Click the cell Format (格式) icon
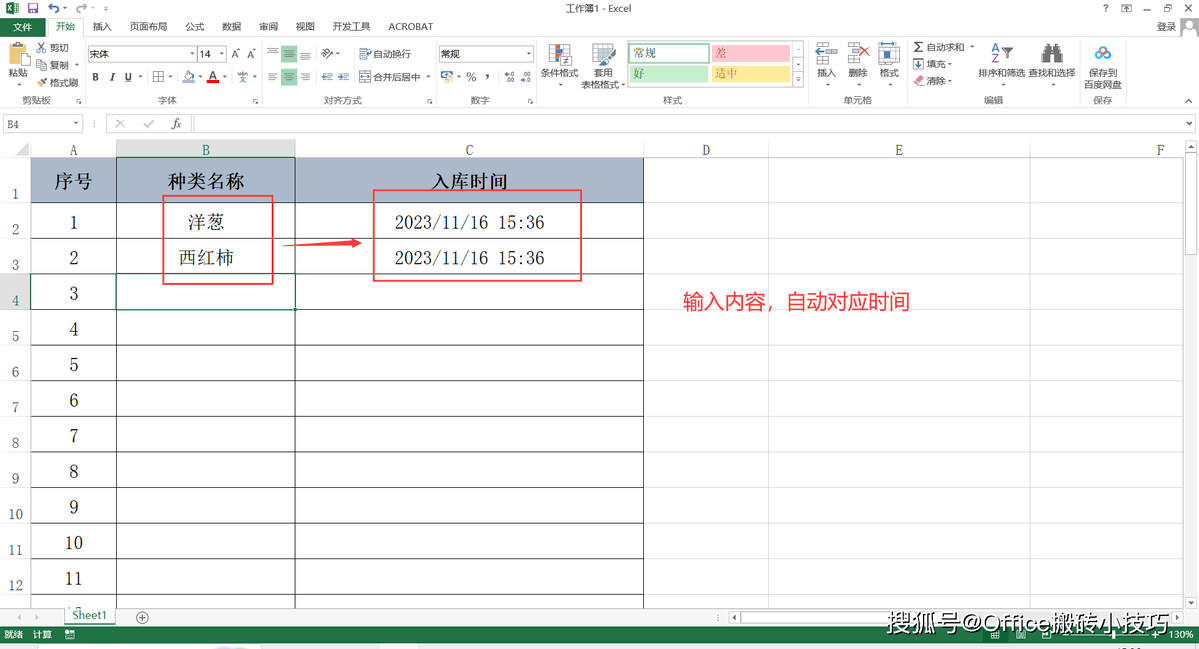This screenshot has height=649, width=1199. tap(889, 54)
